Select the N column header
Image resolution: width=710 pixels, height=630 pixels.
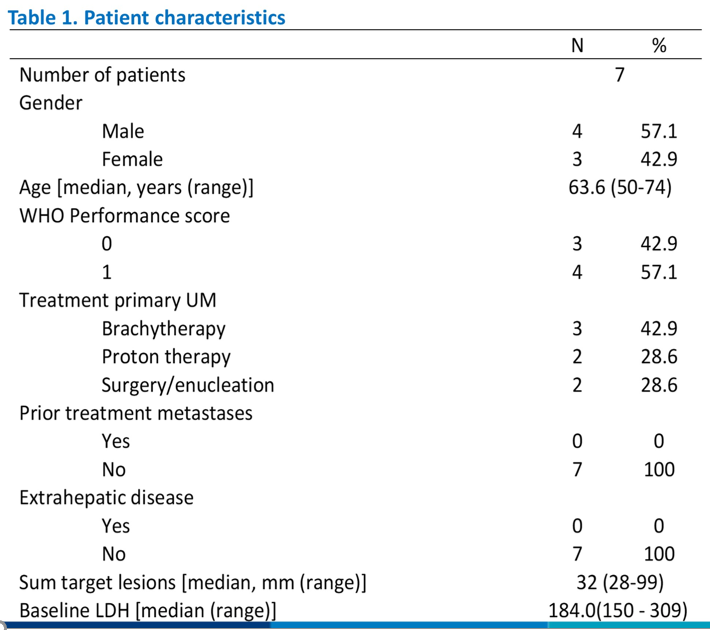coord(577,47)
